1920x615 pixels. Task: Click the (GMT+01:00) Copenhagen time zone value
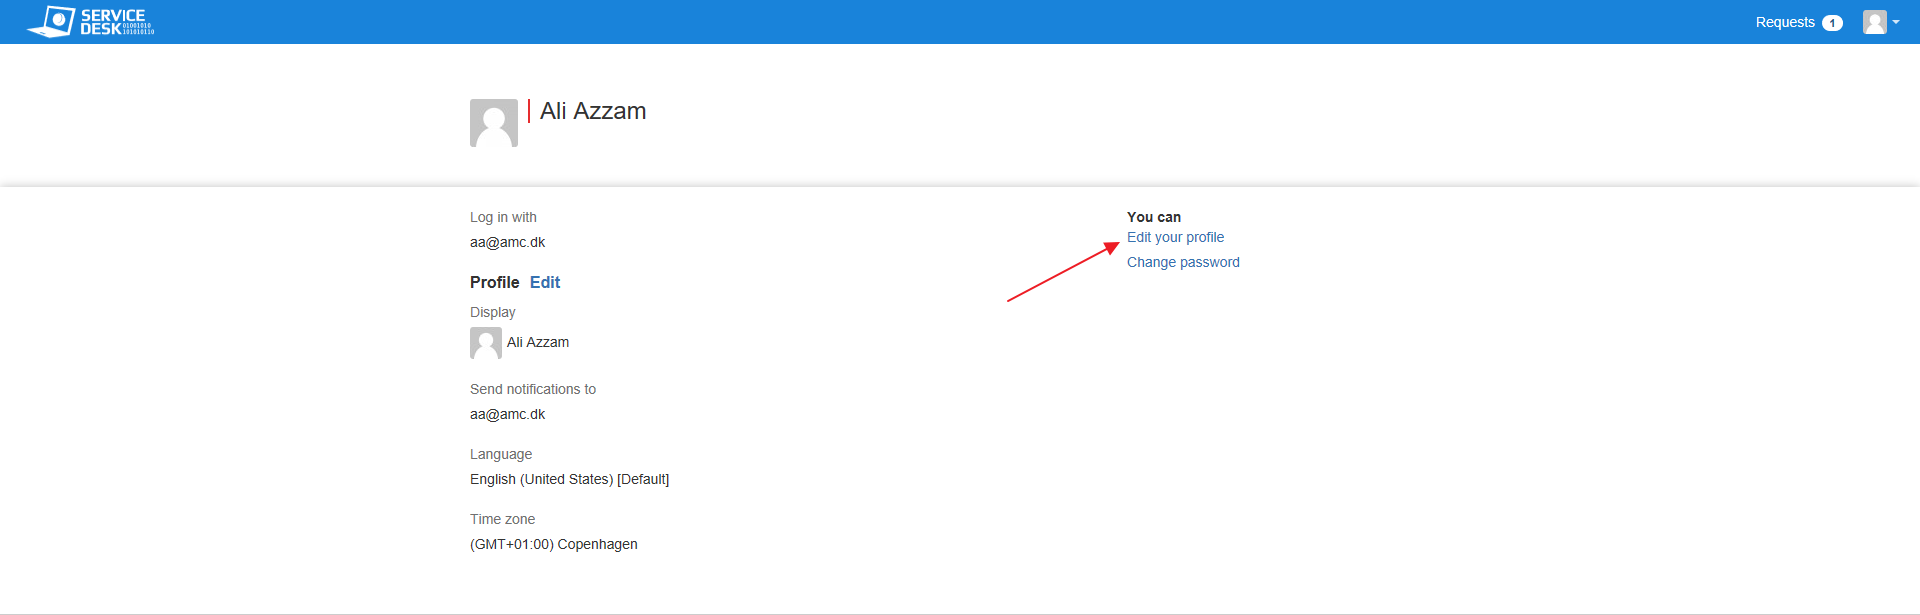click(x=554, y=544)
